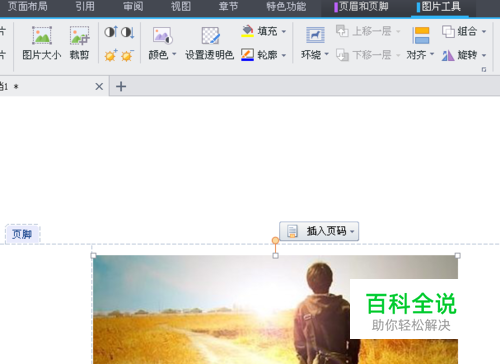
Task: Click the 填充 fill bucket icon
Action: tap(247, 31)
